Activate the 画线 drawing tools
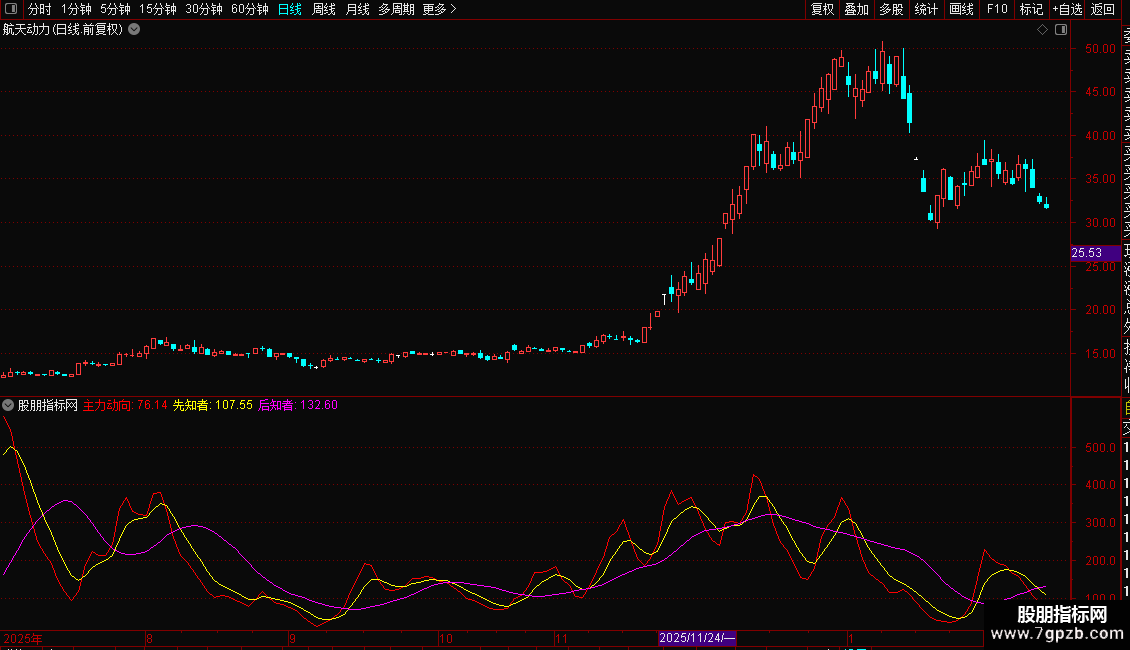 [961, 9]
